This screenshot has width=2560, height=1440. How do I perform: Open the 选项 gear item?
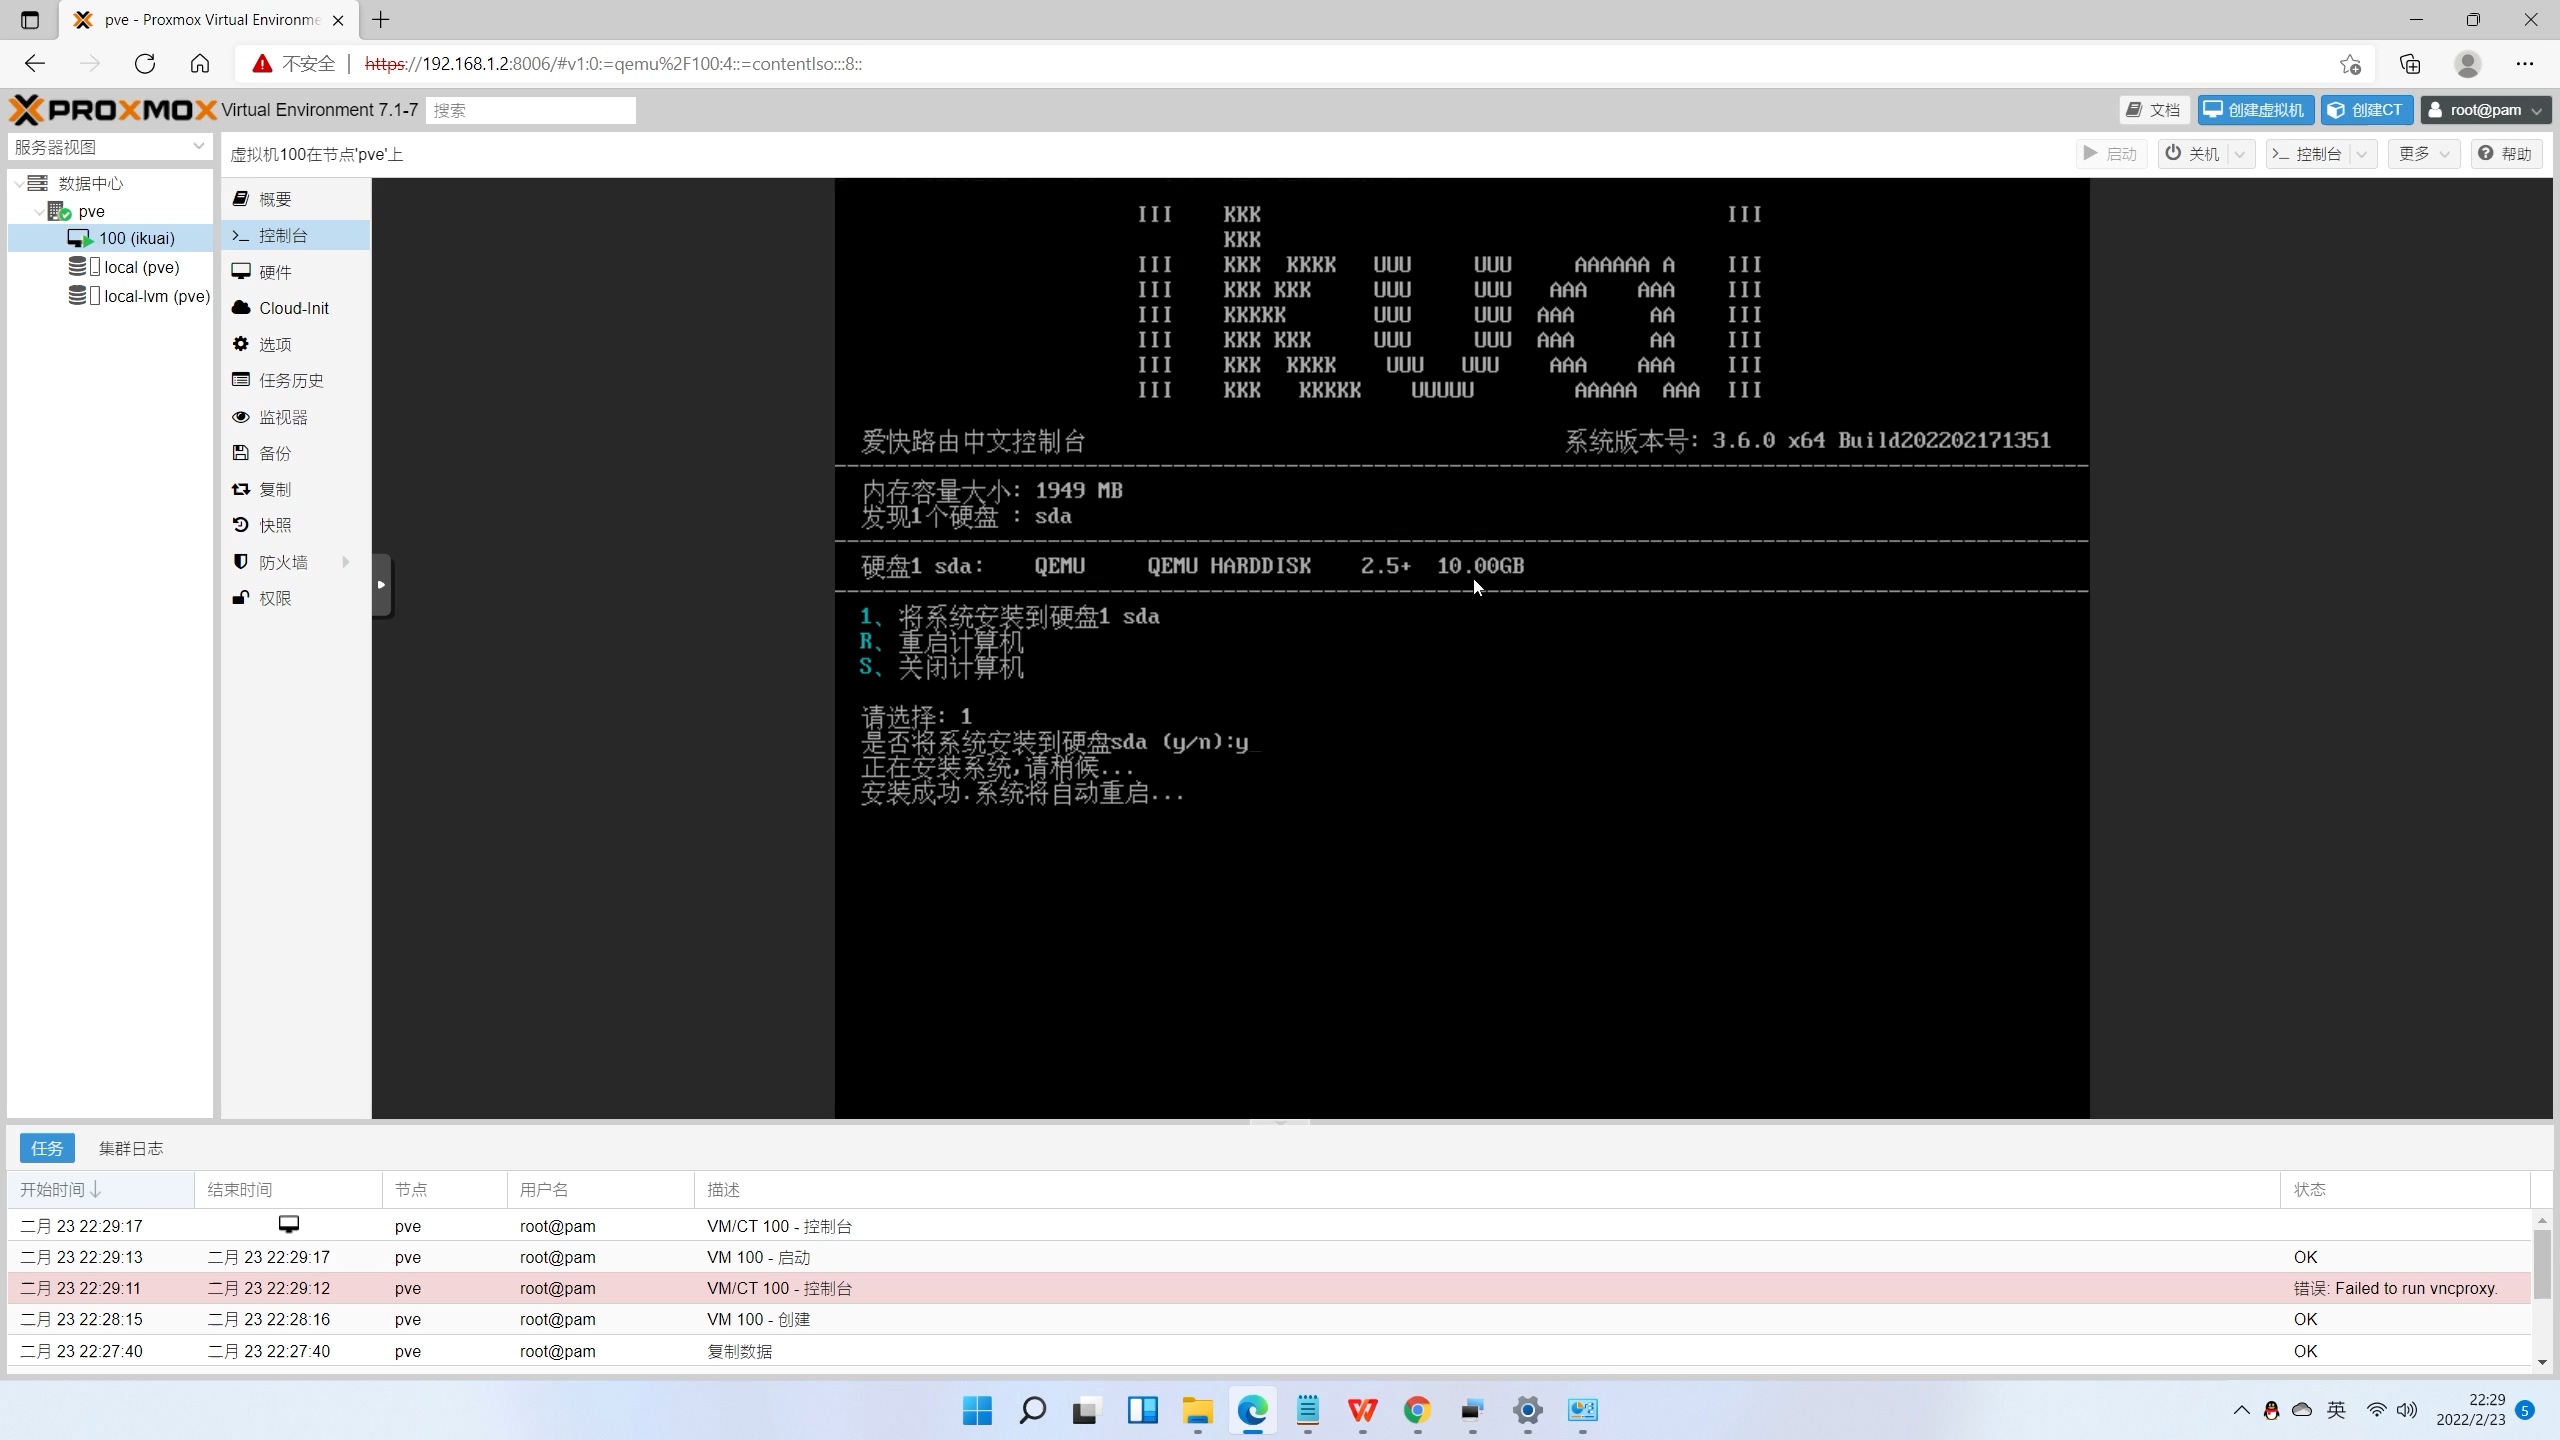pyautogui.click(x=275, y=344)
